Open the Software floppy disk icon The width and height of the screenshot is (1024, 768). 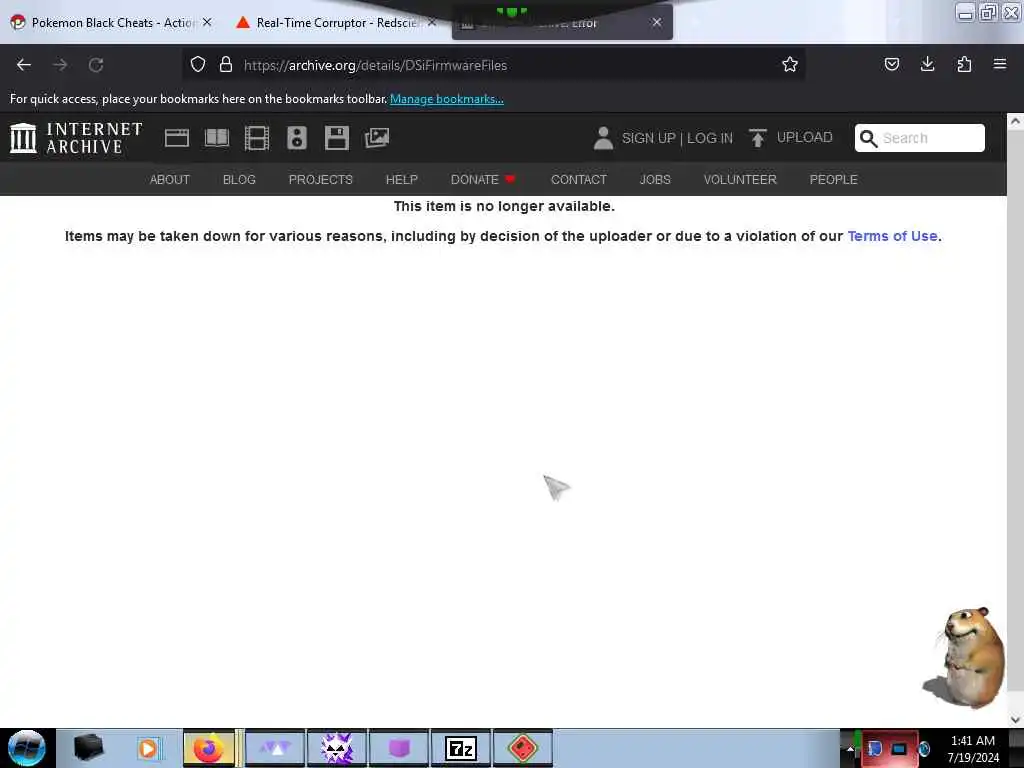(x=337, y=138)
